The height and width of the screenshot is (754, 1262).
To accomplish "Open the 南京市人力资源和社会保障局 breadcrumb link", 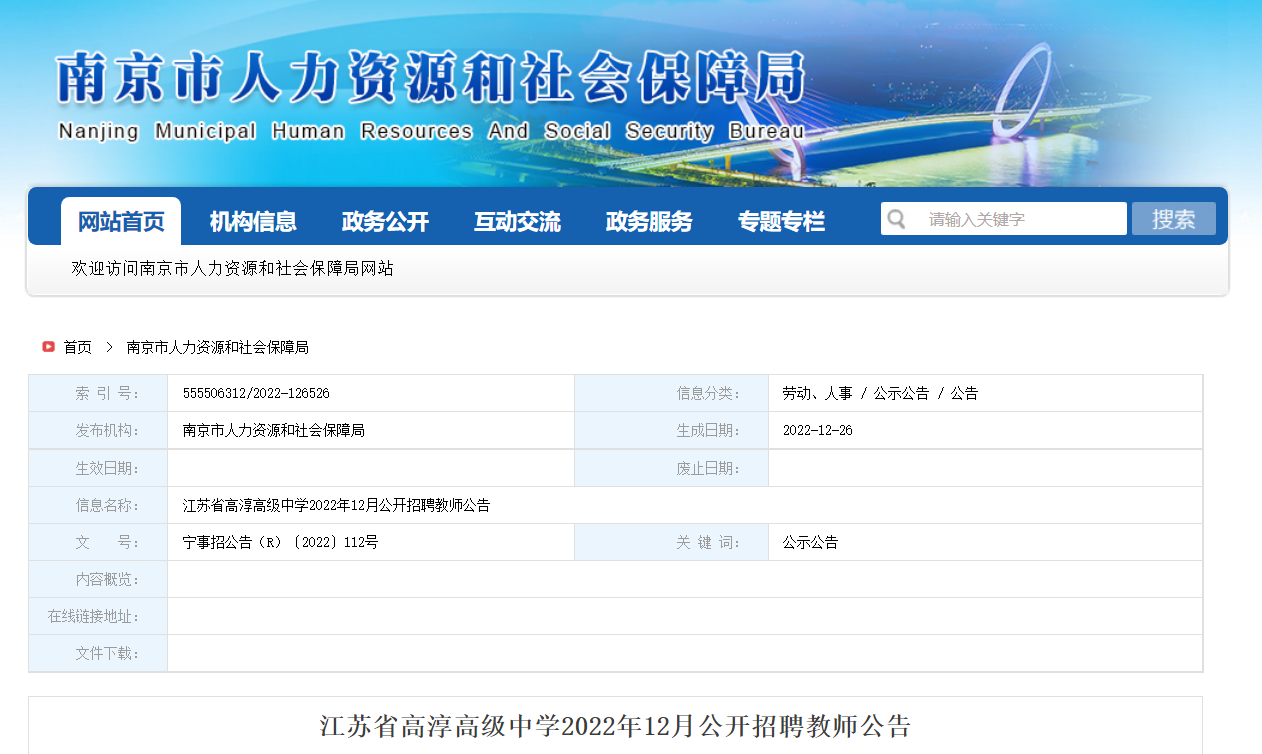I will [217, 347].
